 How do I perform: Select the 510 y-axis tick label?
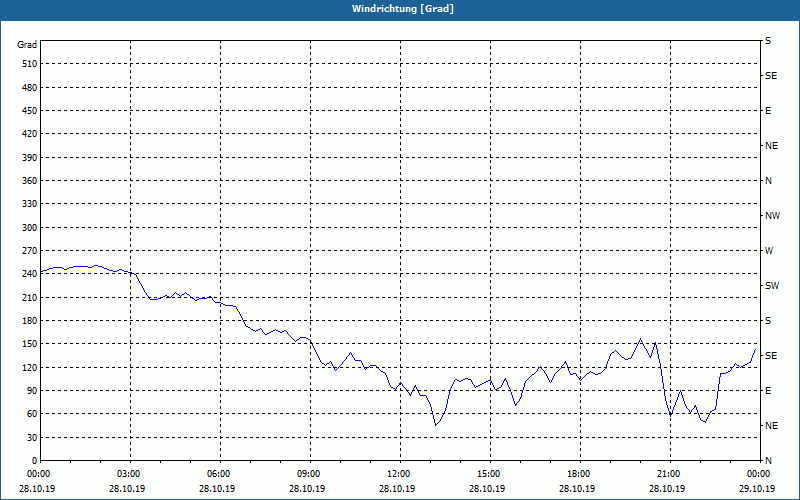click(x=27, y=64)
